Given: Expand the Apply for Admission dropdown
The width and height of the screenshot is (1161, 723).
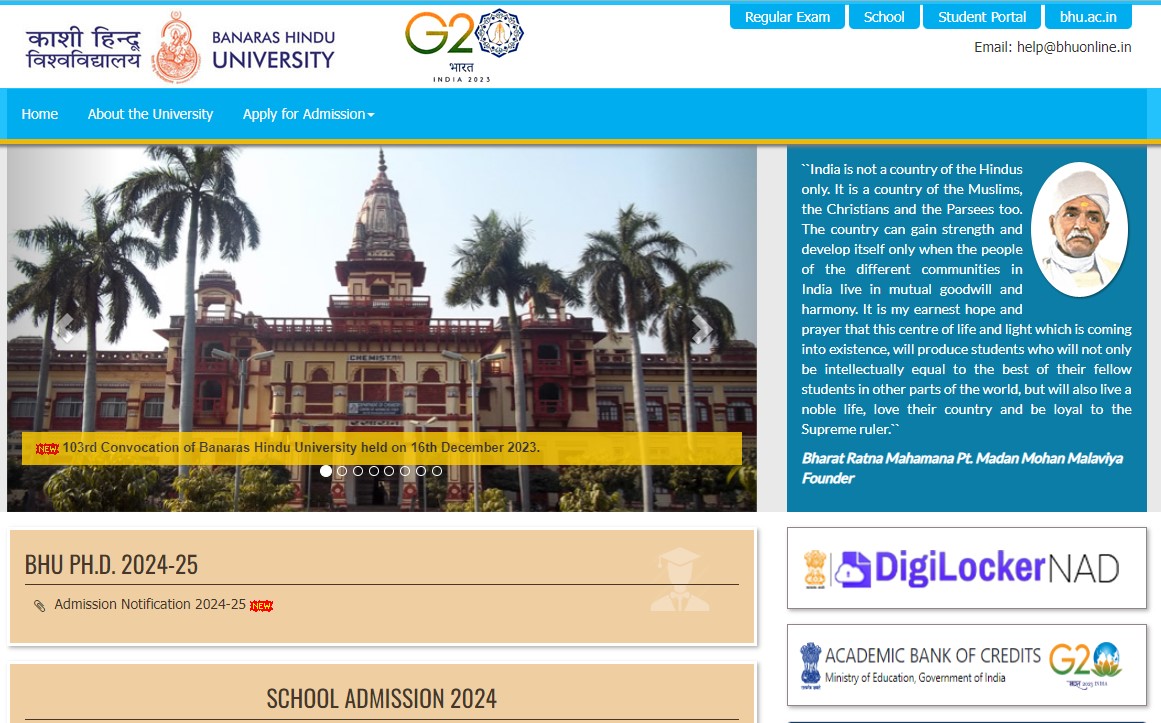Looking at the screenshot, I should pos(308,114).
